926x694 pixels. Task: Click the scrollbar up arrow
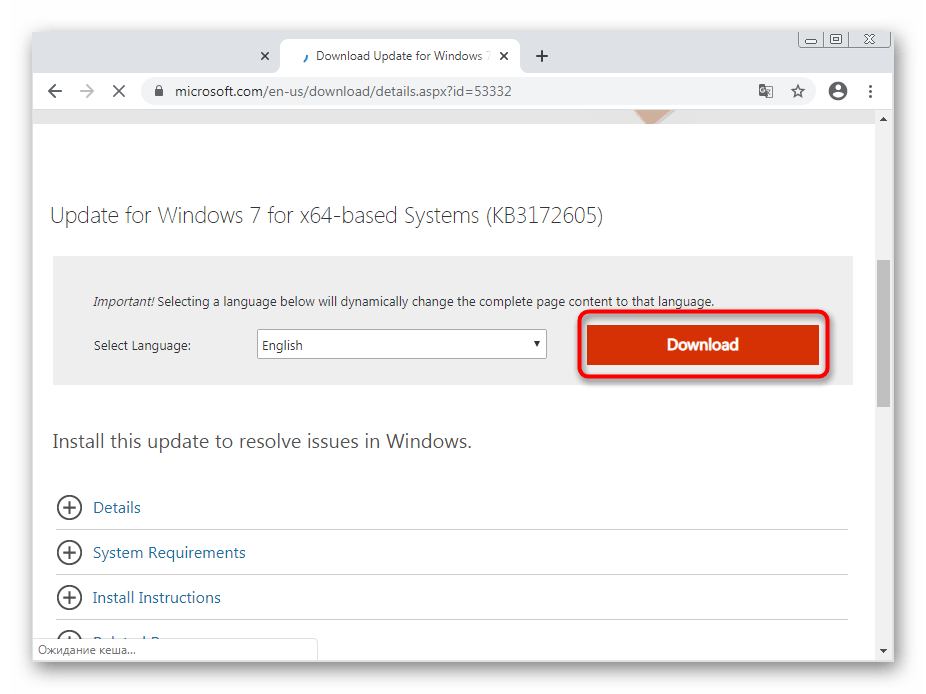pos(883,119)
